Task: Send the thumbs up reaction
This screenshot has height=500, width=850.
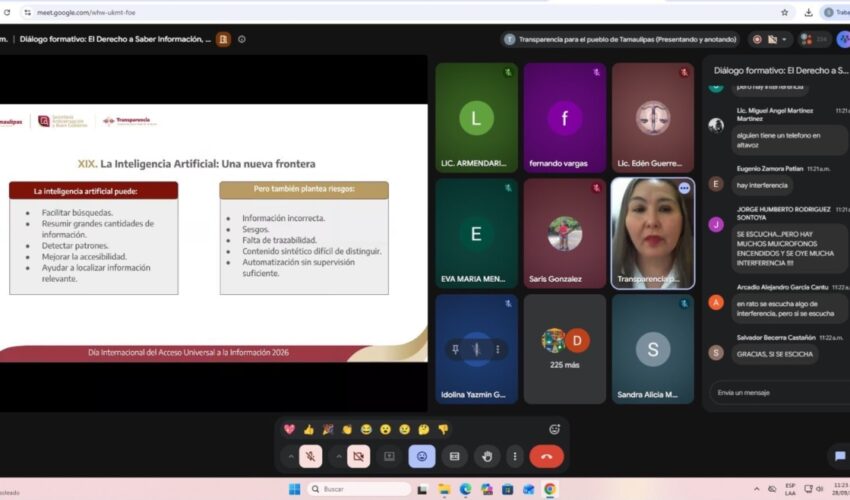Action: point(308,430)
